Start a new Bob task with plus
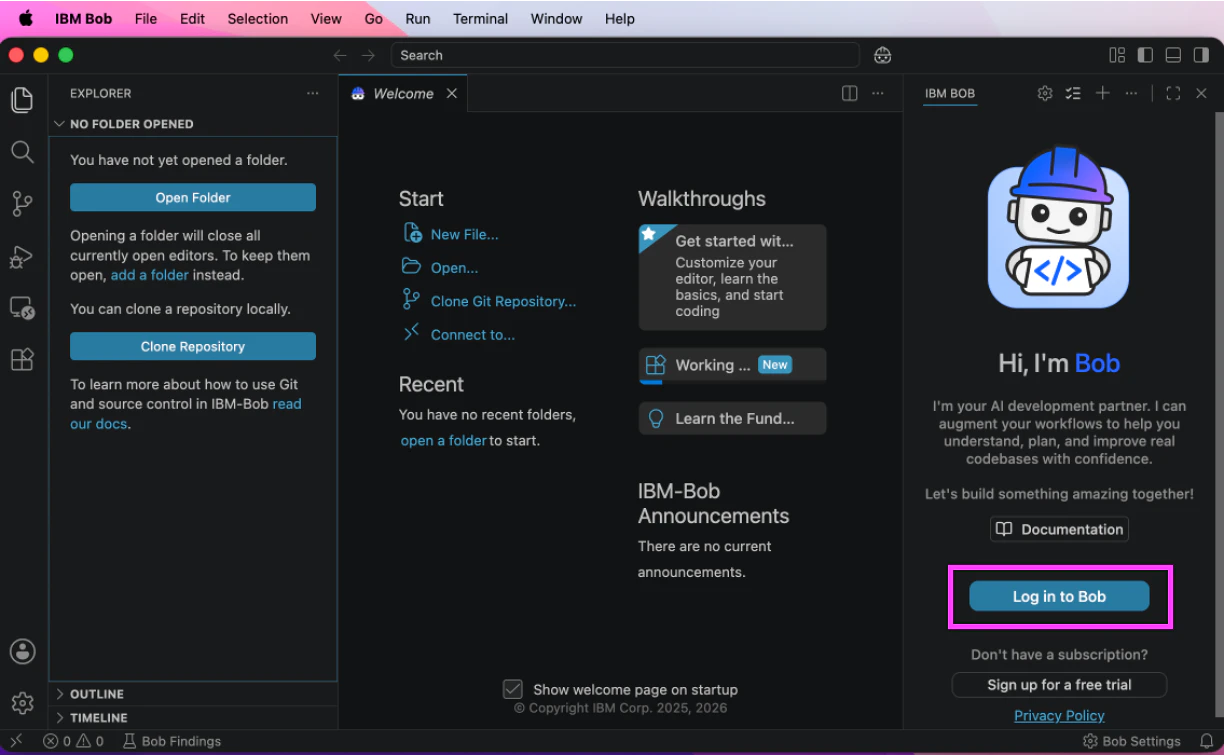The height and width of the screenshot is (756, 1224). 1102,93
